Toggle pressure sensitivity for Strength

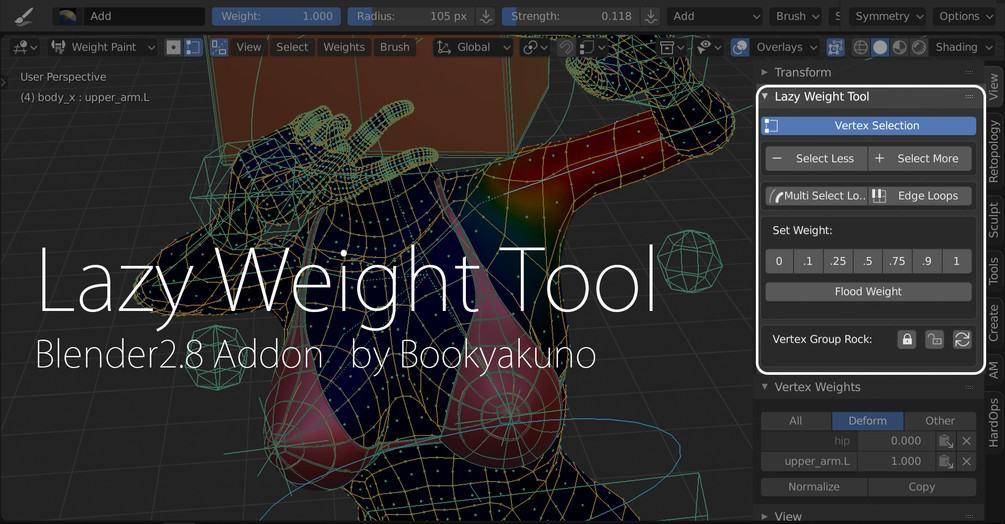(x=651, y=16)
